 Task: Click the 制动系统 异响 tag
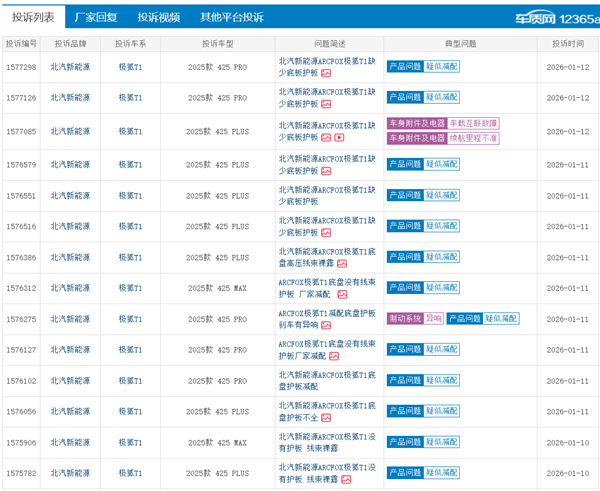(415, 319)
